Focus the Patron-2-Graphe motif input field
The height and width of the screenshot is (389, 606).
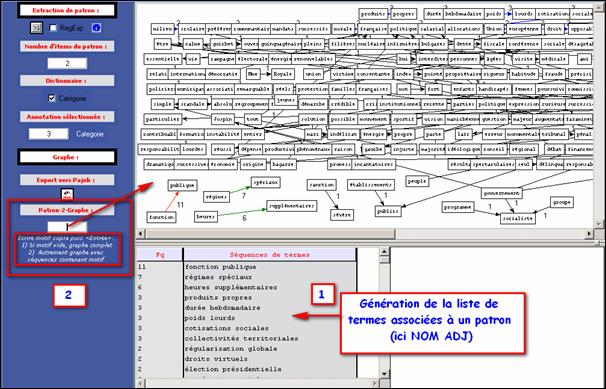coord(67,226)
